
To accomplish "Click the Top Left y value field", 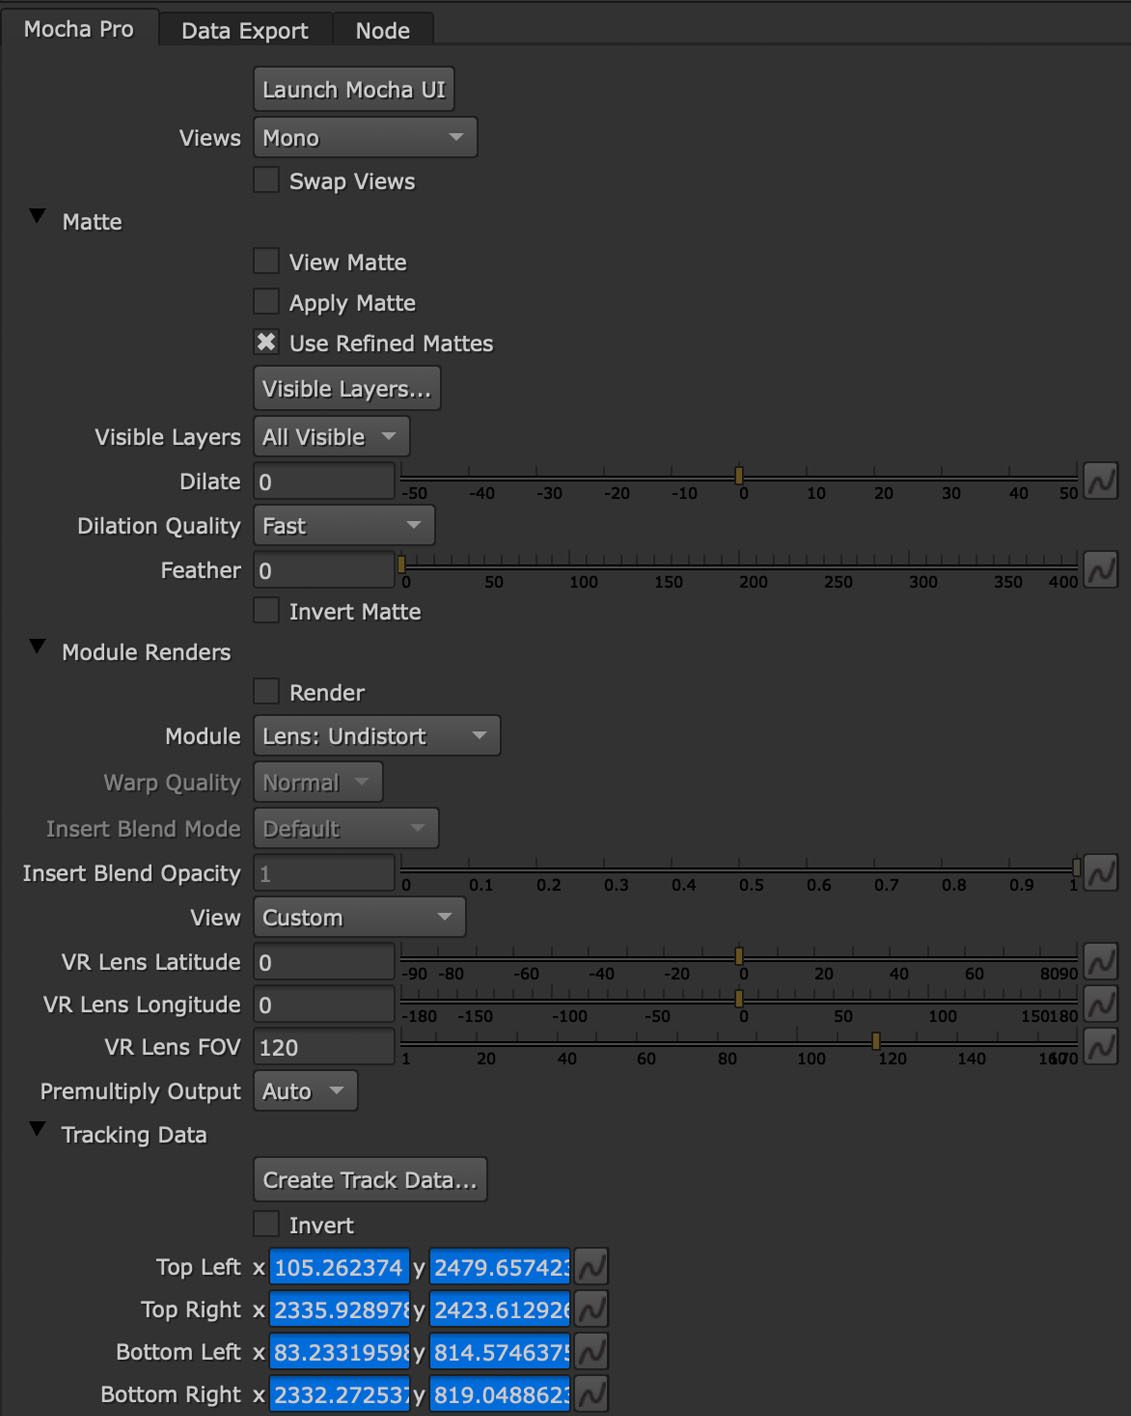I will [x=500, y=1267].
